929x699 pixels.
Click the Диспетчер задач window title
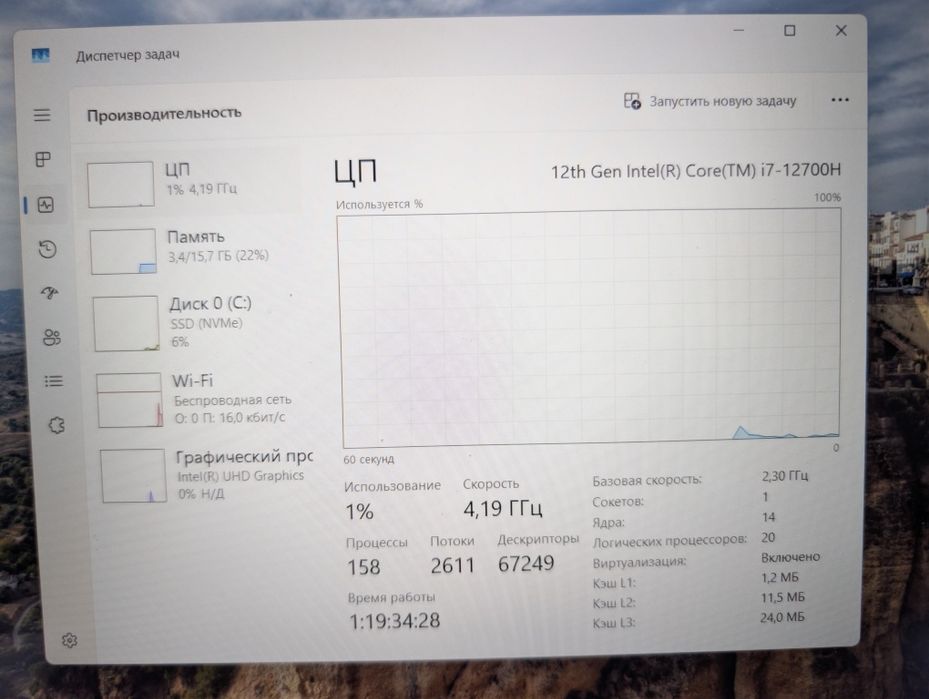(127, 54)
